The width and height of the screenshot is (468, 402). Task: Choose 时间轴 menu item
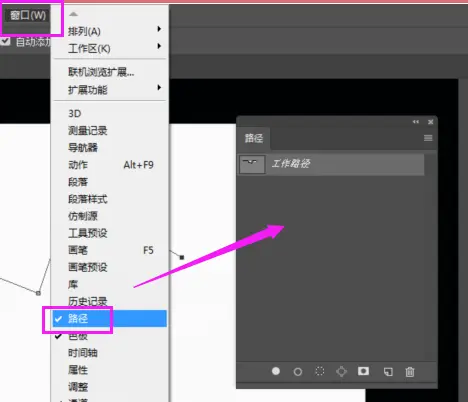(x=110, y=353)
